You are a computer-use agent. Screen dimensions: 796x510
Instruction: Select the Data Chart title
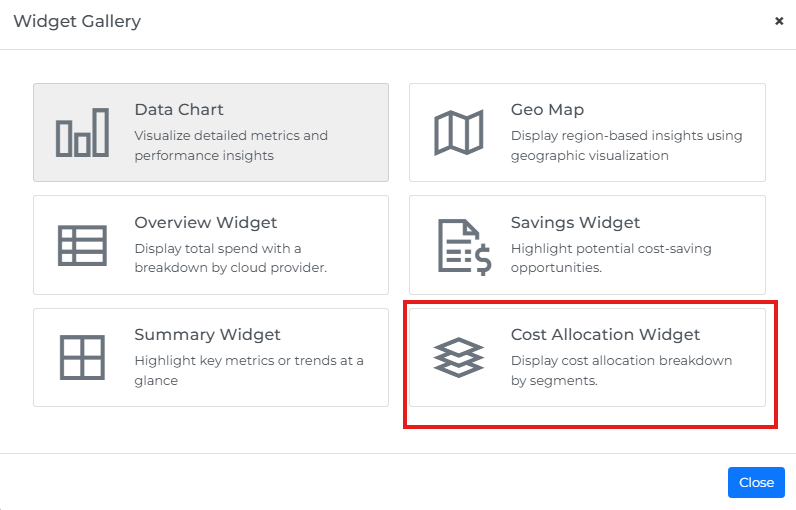pos(179,110)
